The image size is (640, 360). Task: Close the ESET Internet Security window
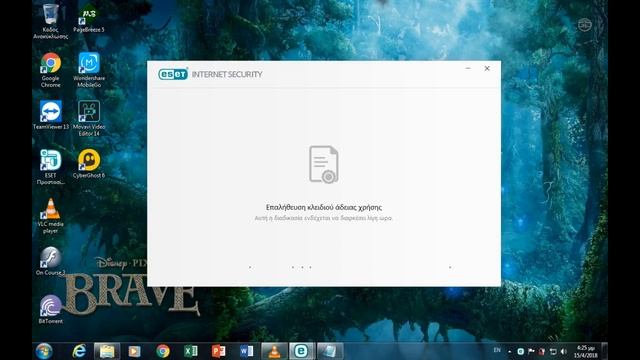[x=487, y=69]
